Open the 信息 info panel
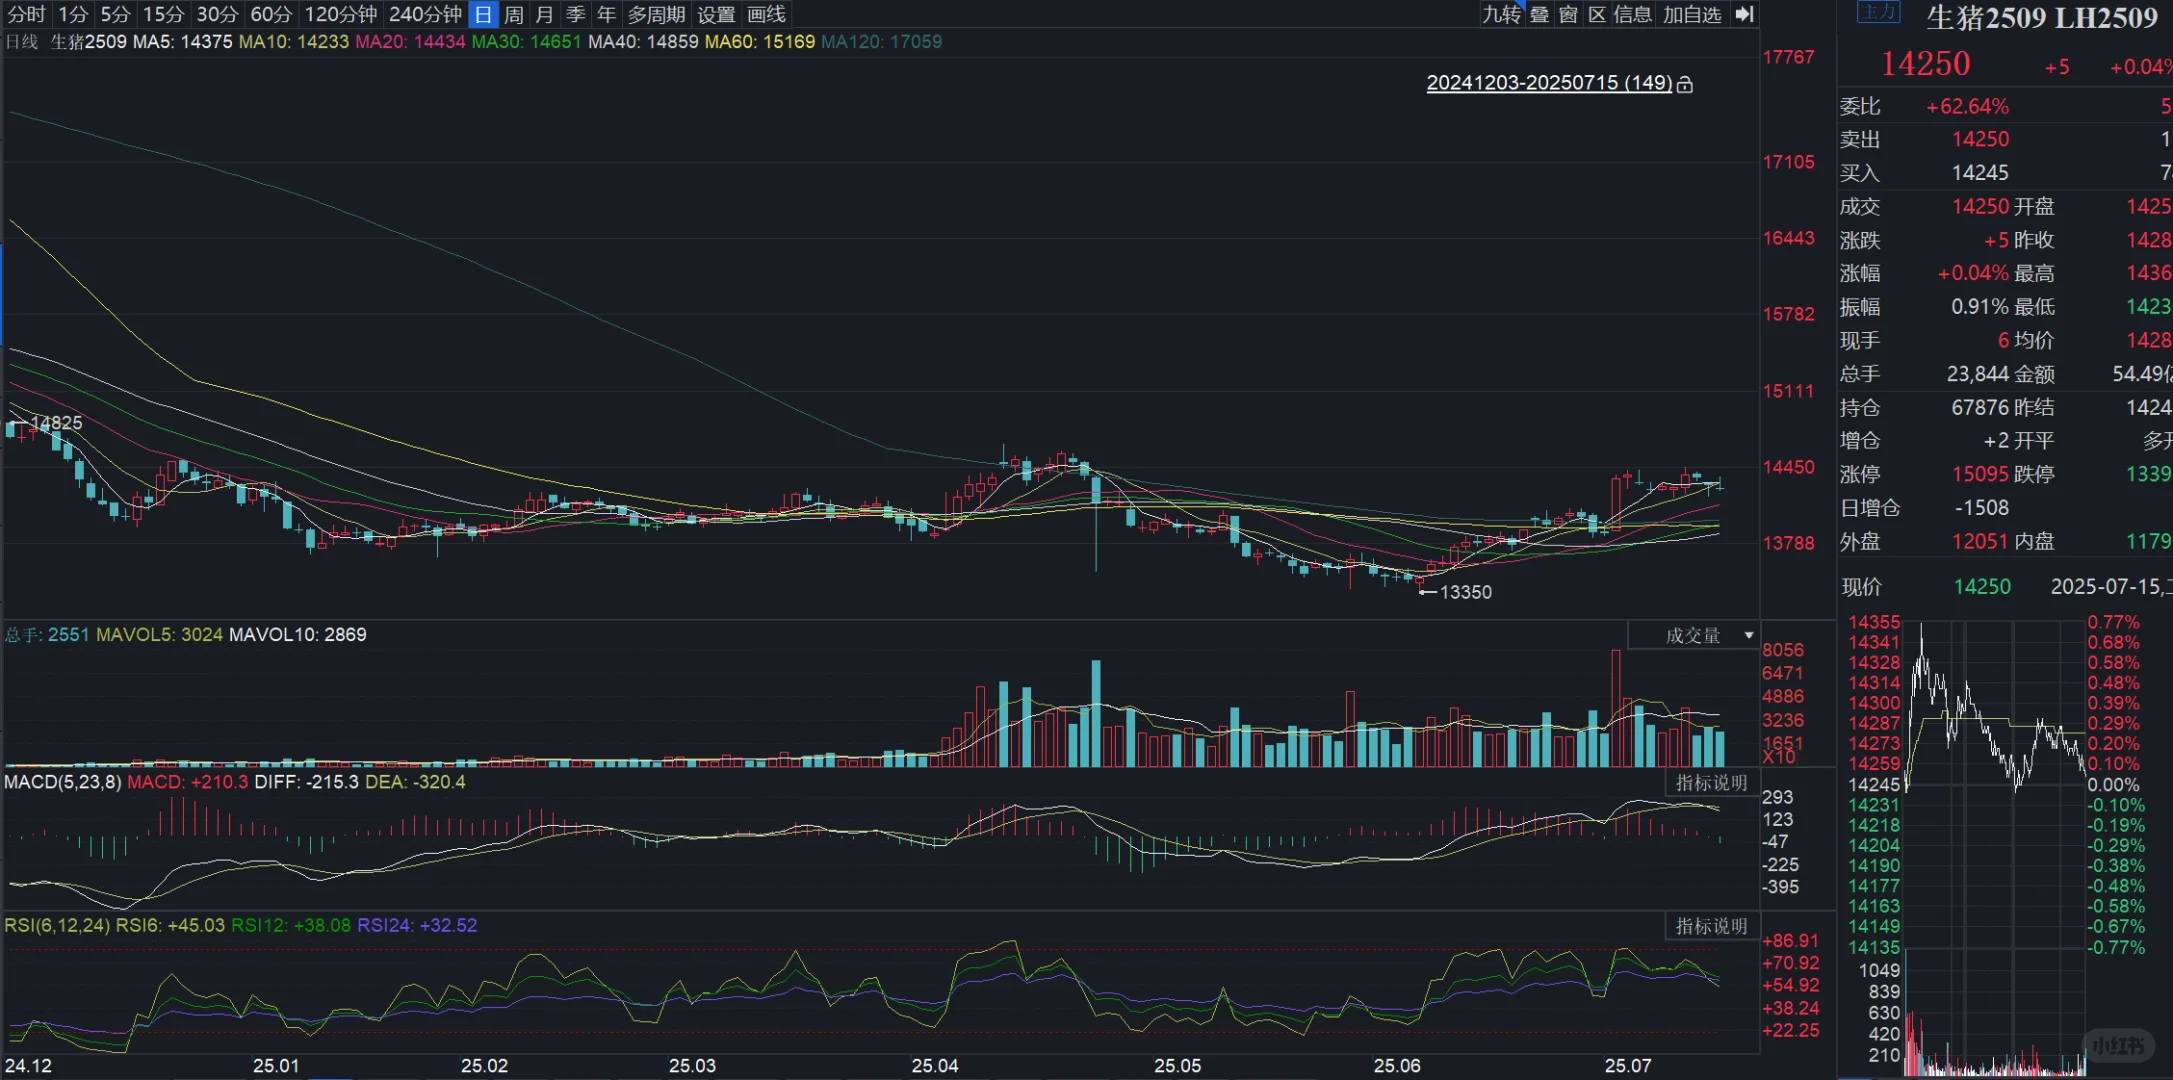The height and width of the screenshot is (1080, 2173). click(x=1633, y=14)
